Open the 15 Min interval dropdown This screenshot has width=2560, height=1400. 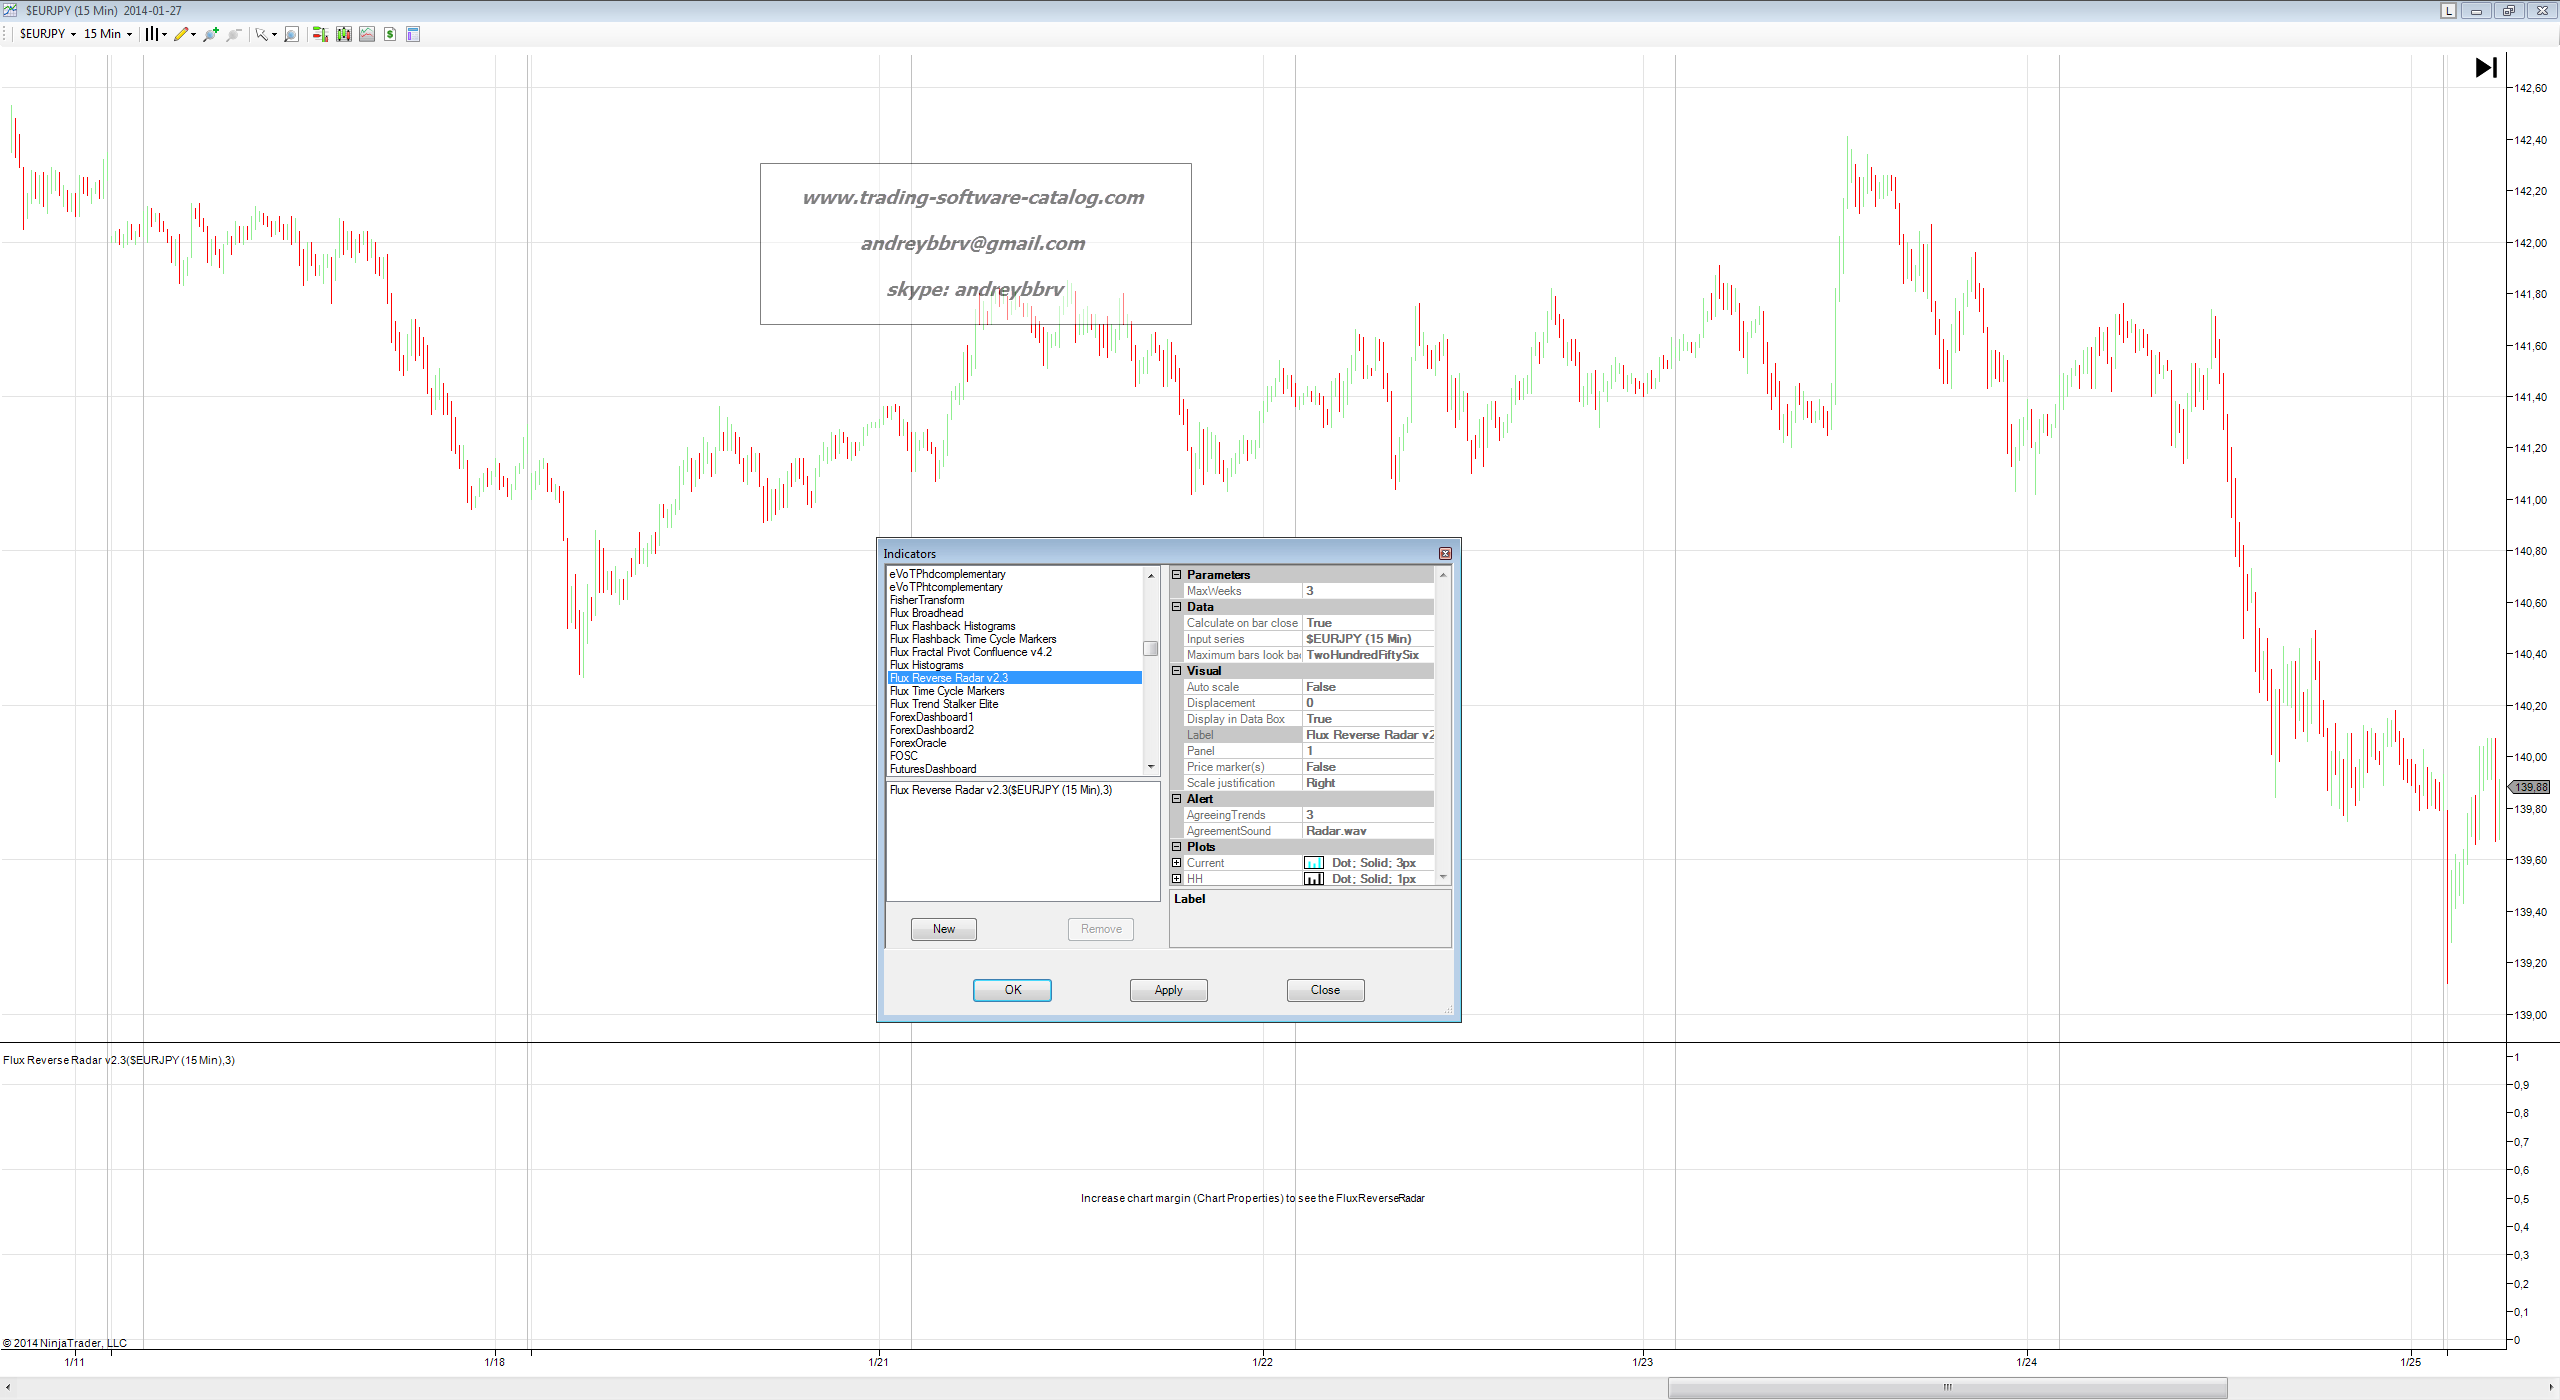point(107,34)
